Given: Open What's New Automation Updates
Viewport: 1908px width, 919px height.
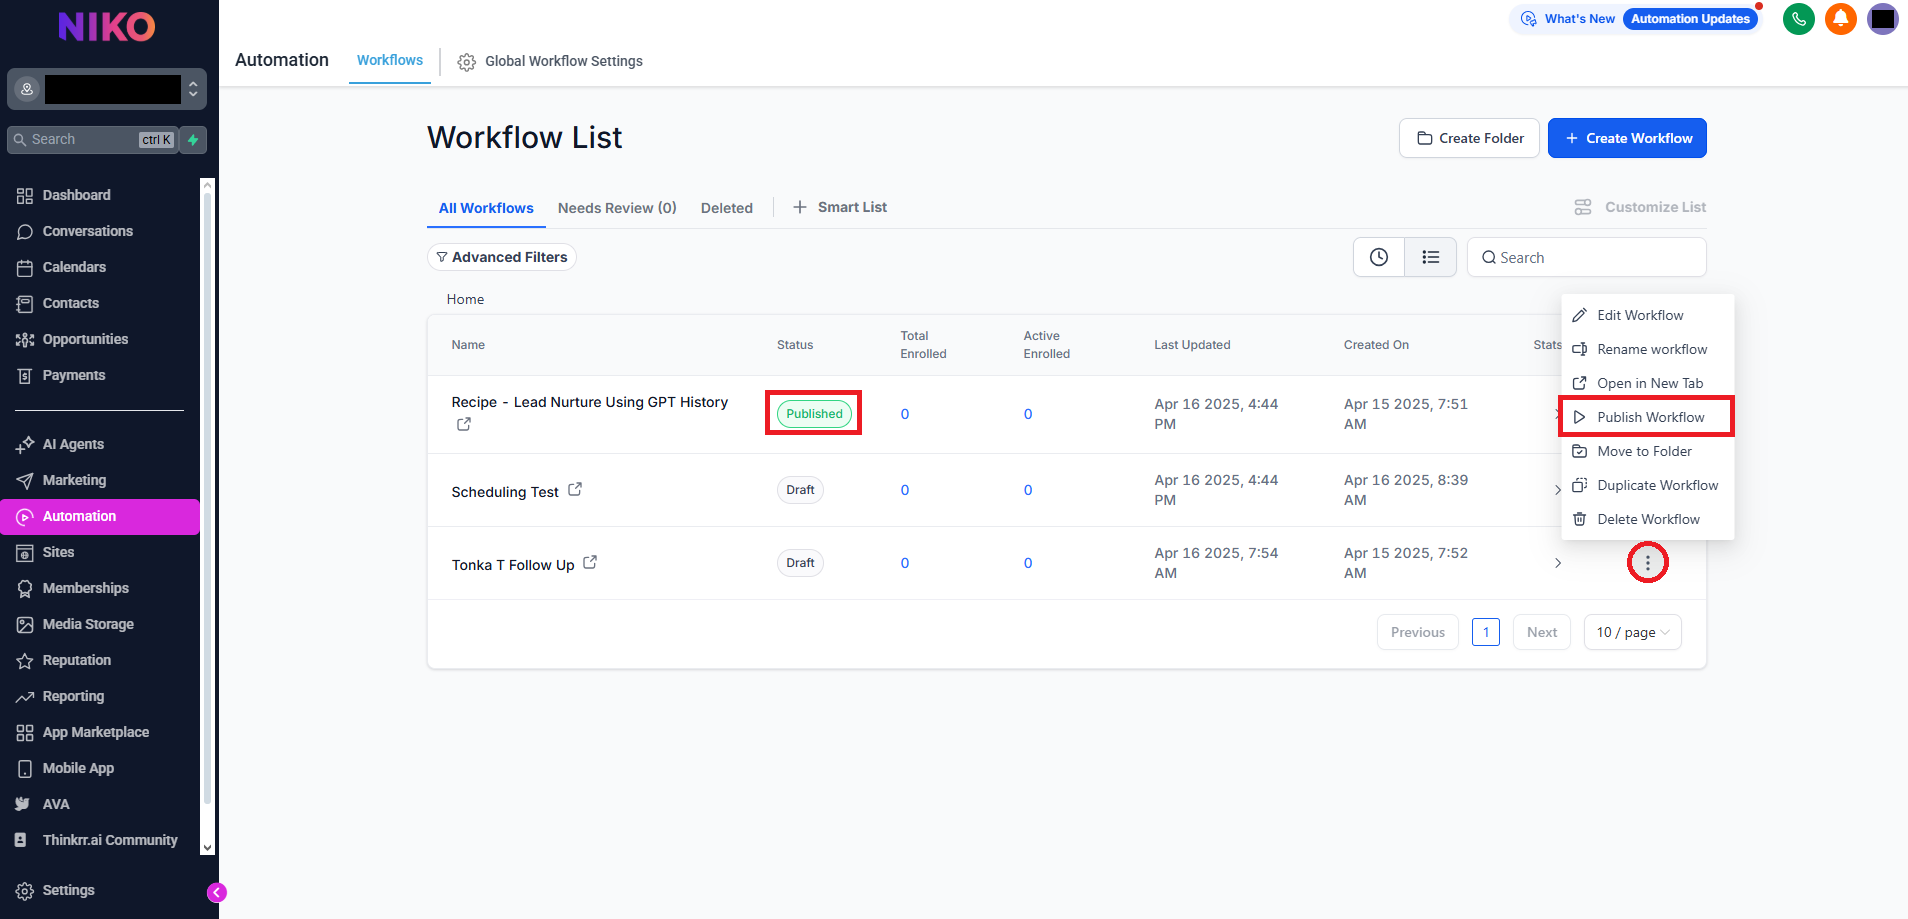Looking at the screenshot, I should (x=1634, y=19).
